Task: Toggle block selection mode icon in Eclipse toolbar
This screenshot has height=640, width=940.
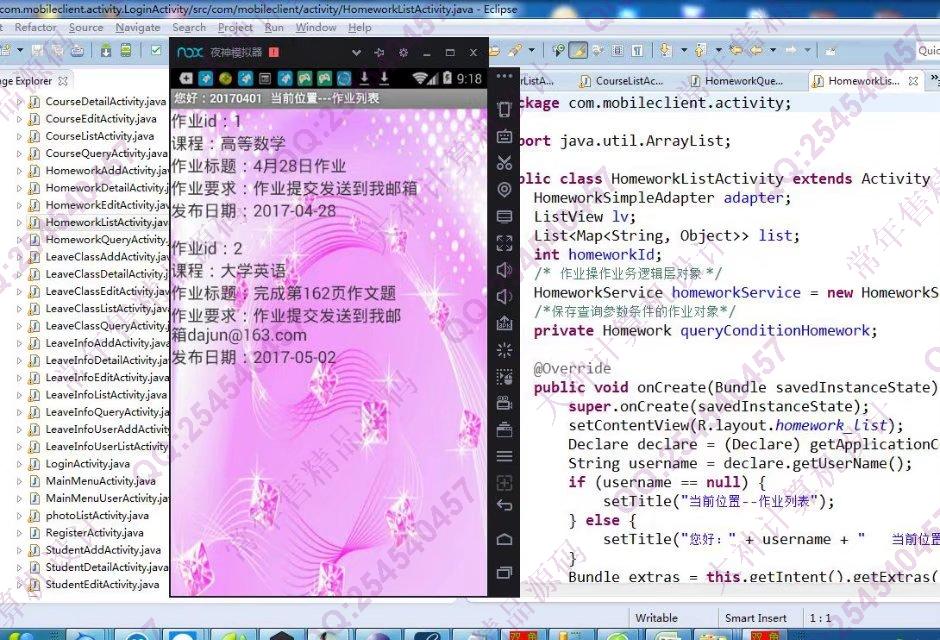Action: click(x=618, y=51)
